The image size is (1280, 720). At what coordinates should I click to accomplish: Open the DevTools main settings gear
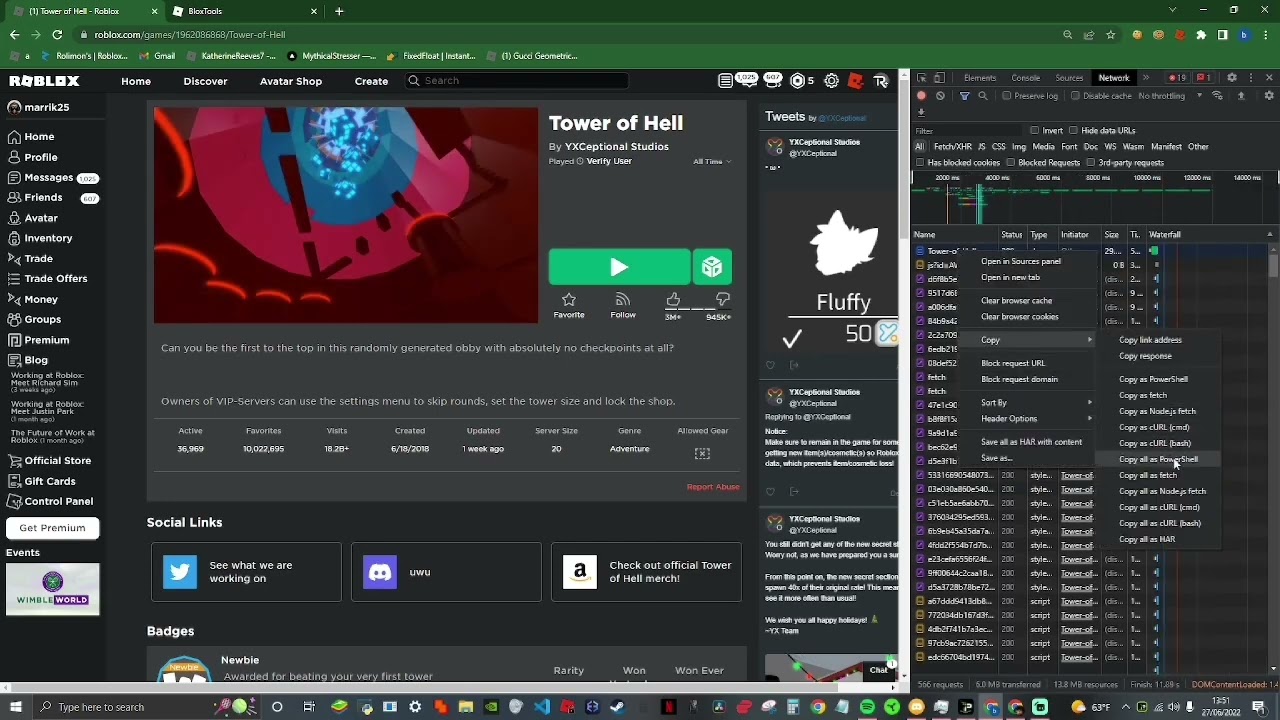pyautogui.click(x=1232, y=78)
